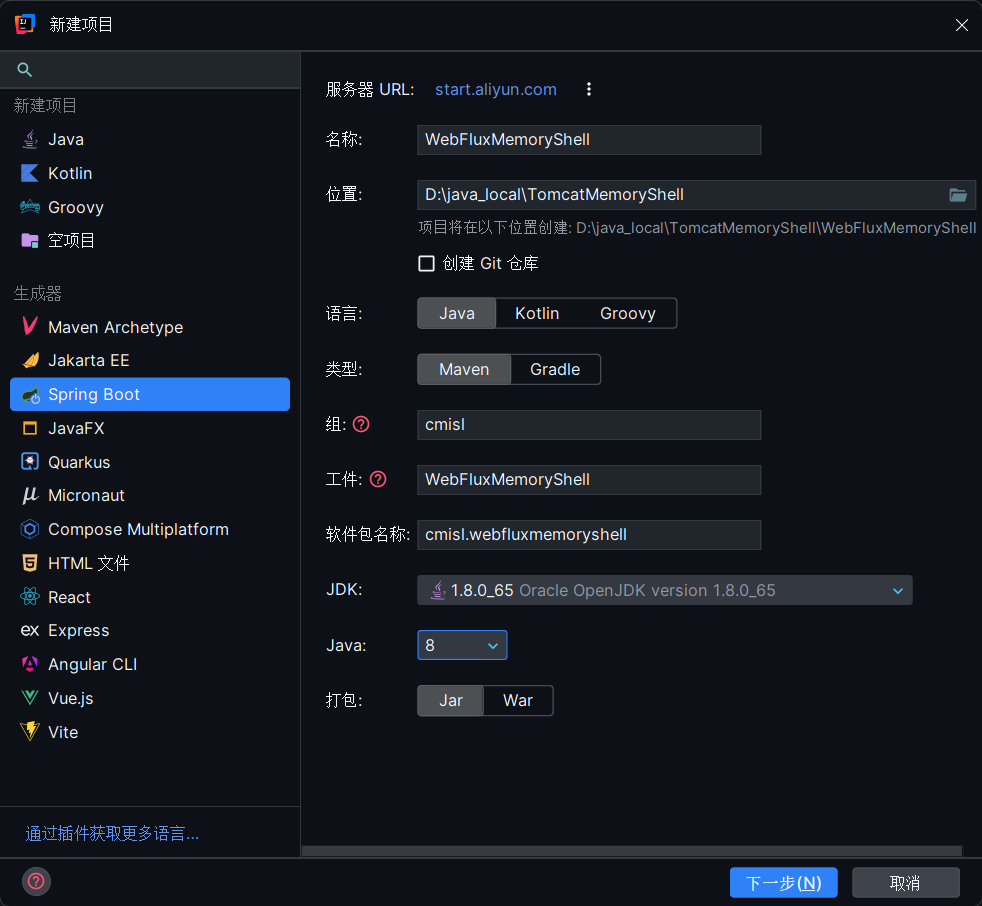Screen dimensions: 982x906
Task: Select Jakarta EE generator
Action: tap(150, 360)
